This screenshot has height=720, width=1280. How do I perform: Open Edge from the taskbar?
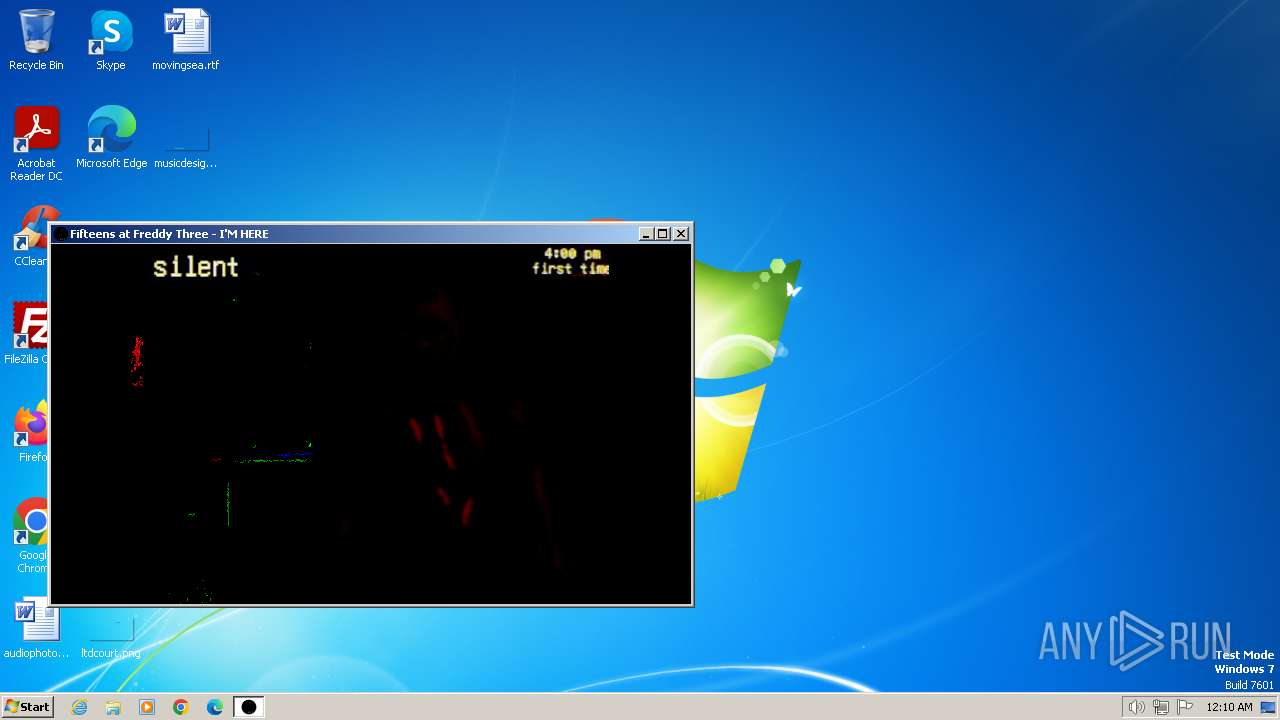[x=215, y=707]
